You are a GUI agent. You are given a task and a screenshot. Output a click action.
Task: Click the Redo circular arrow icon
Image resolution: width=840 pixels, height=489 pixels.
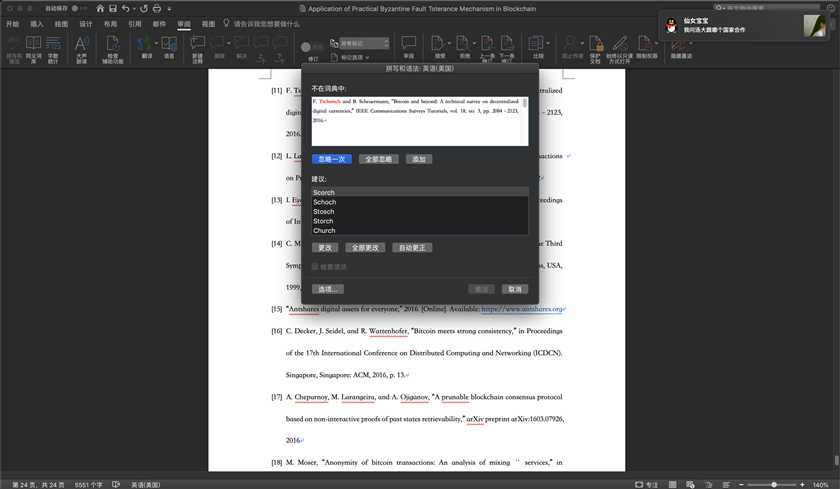(x=144, y=9)
